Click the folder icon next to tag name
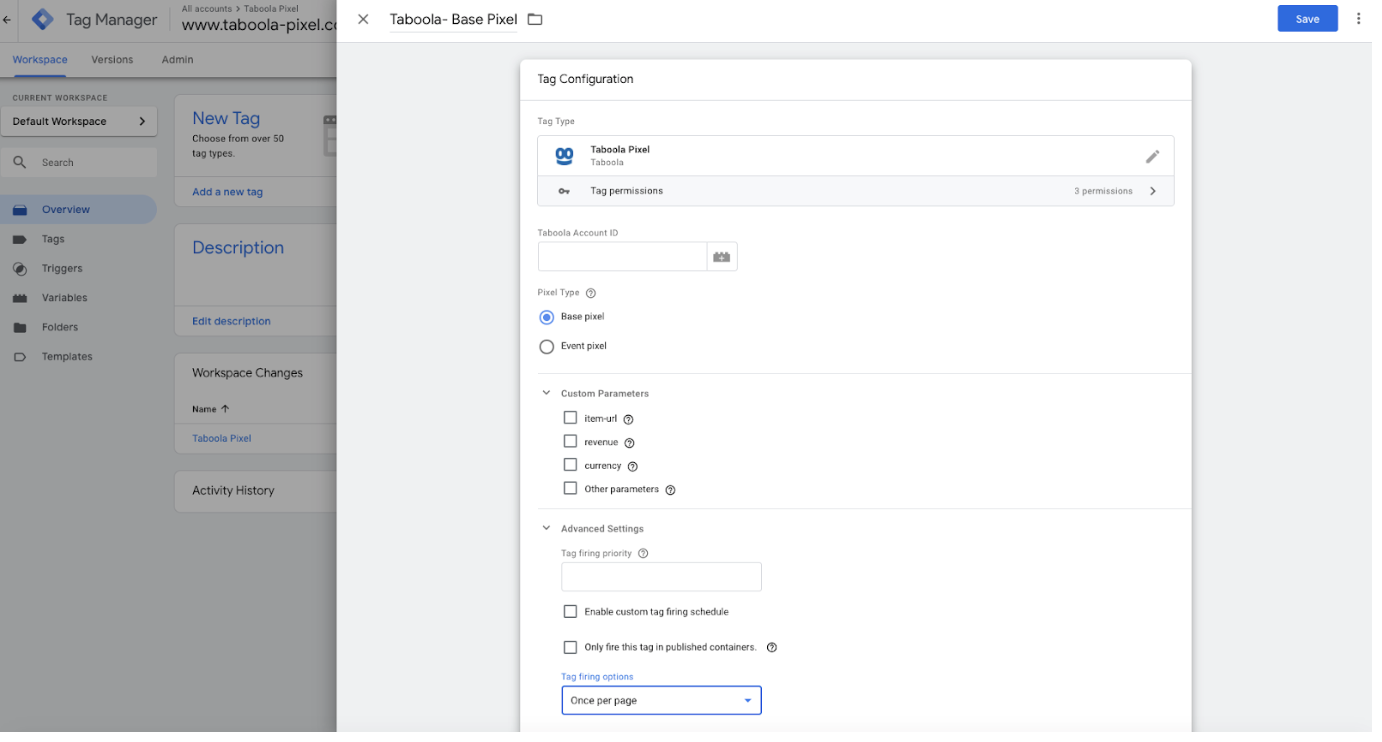 click(535, 19)
